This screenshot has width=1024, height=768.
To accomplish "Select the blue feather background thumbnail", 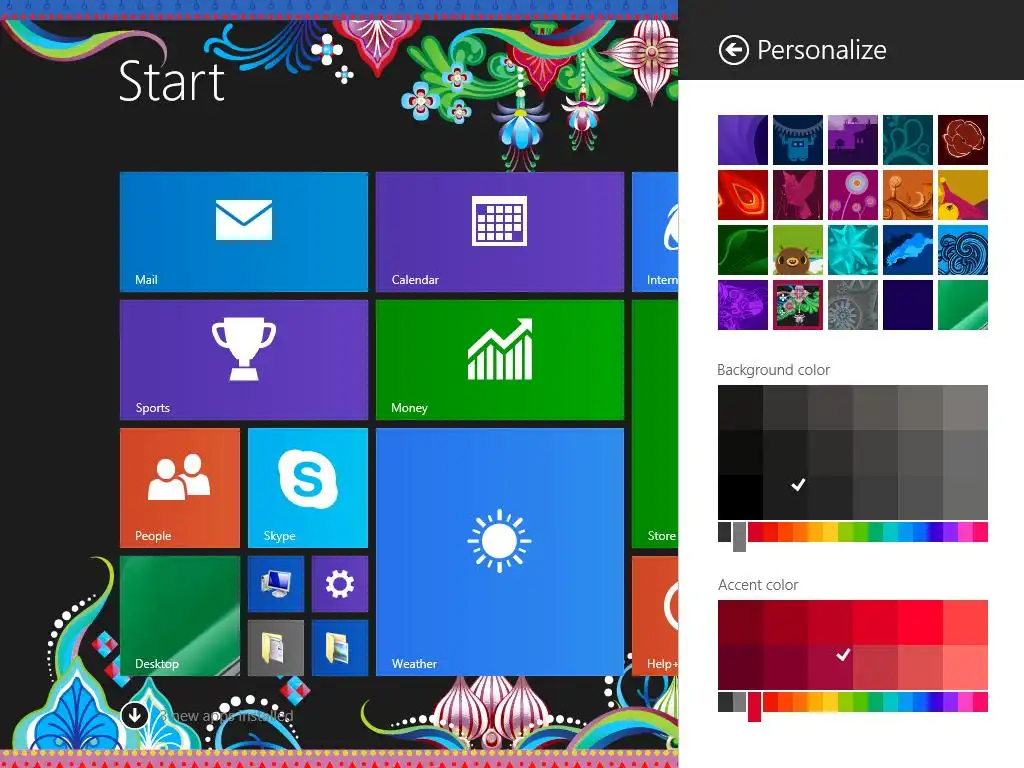I will (908, 250).
